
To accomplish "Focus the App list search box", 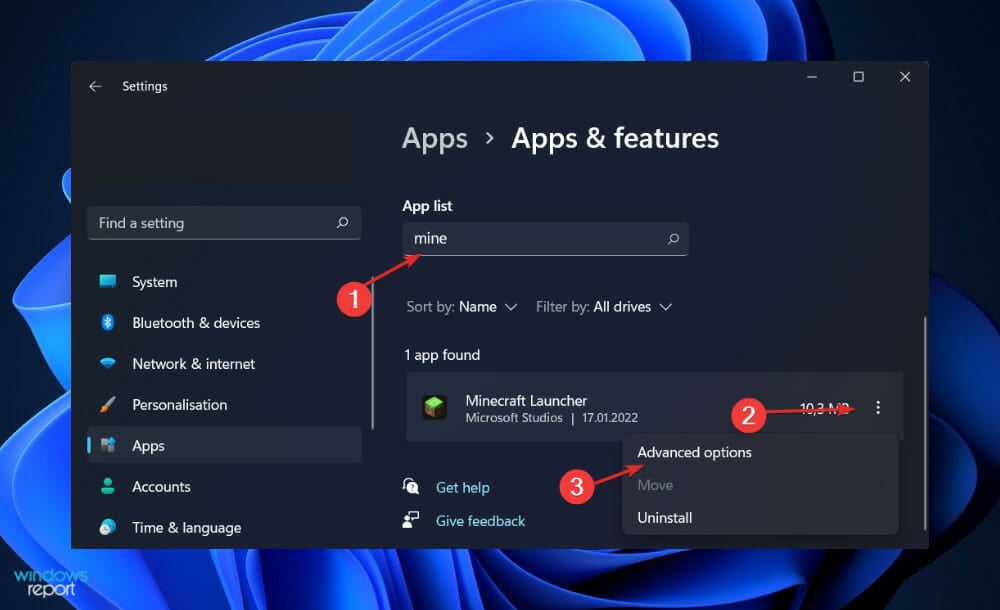I will [x=545, y=239].
